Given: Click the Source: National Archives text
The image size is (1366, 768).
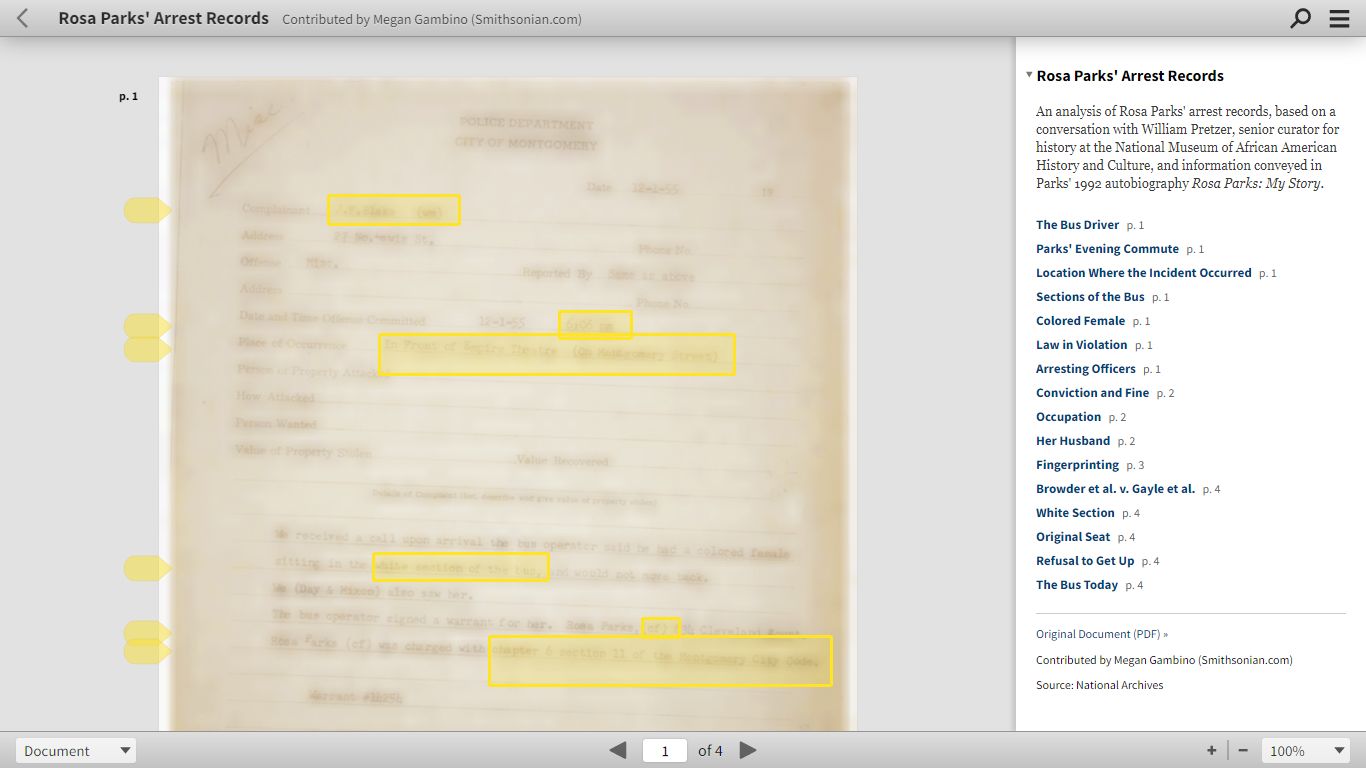Looking at the screenshot, I should coord(1100,685).
